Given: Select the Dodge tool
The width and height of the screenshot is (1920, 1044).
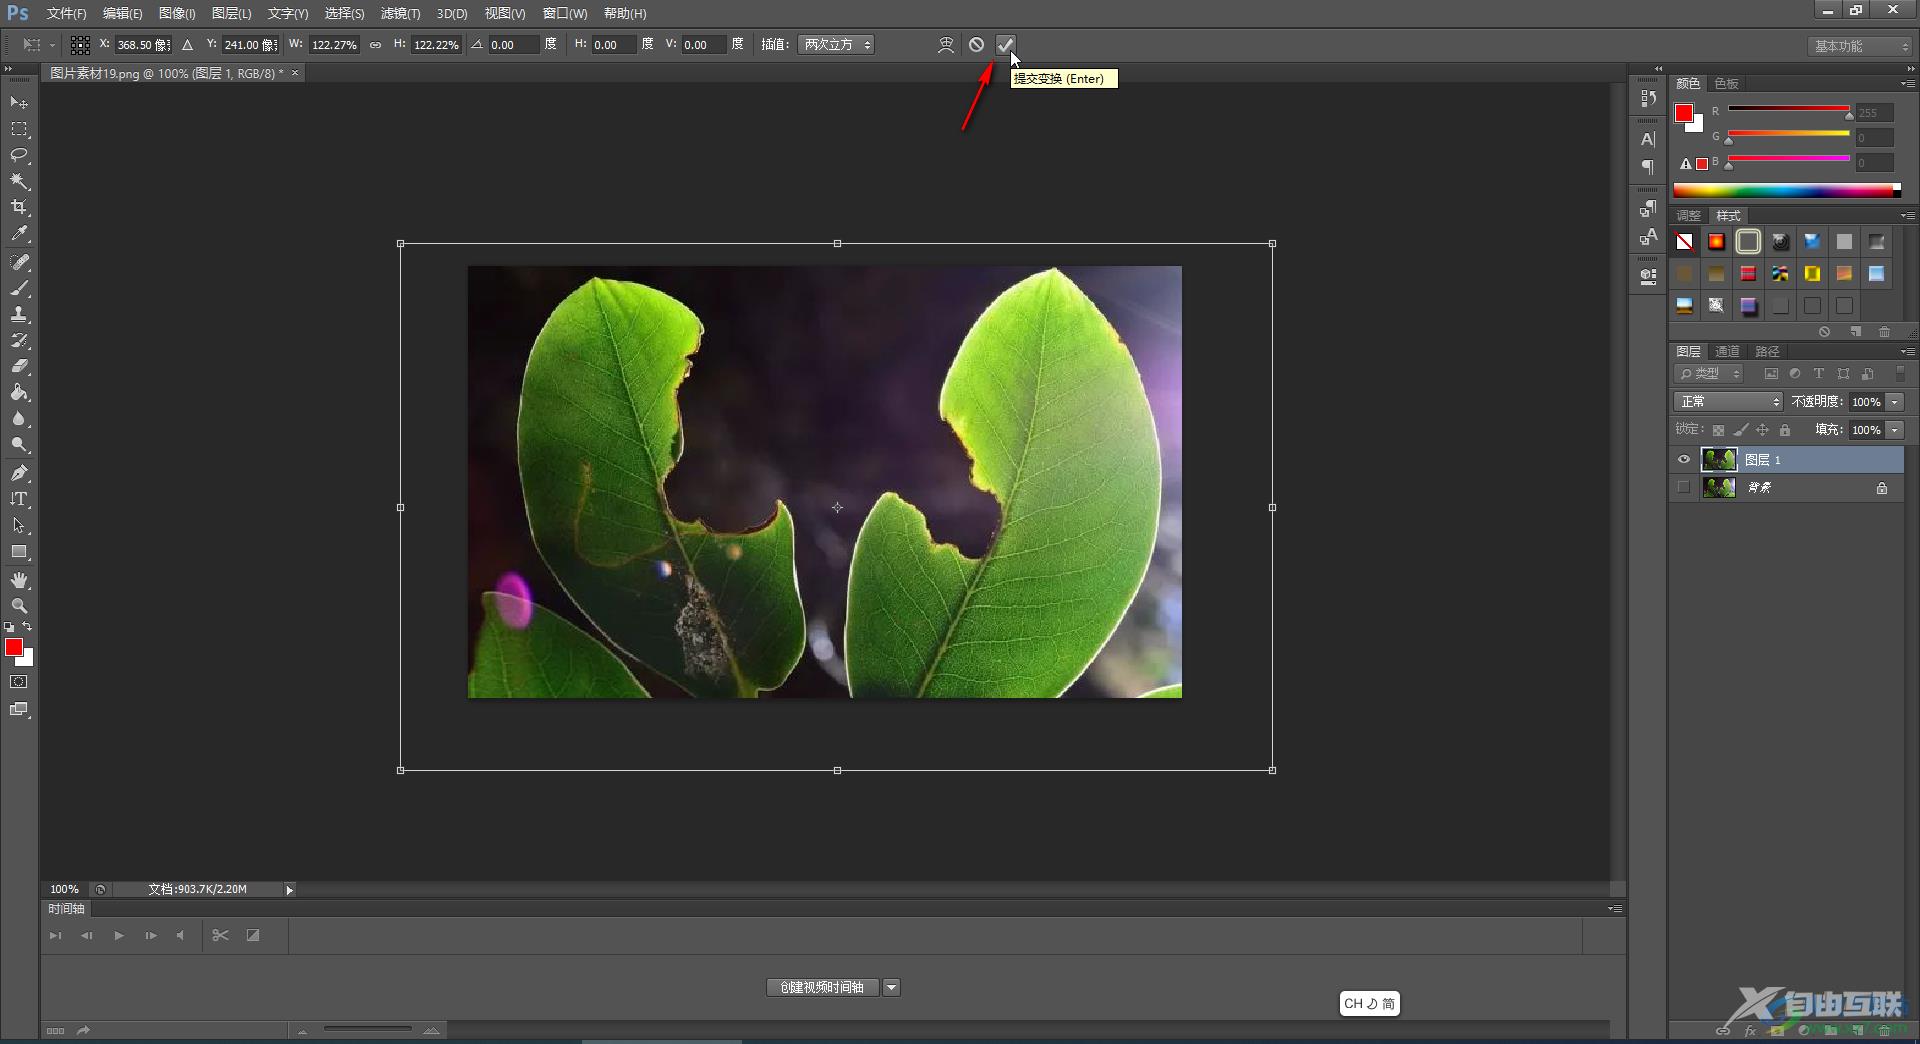Looking at the screenshot, I should coord(19,444).
